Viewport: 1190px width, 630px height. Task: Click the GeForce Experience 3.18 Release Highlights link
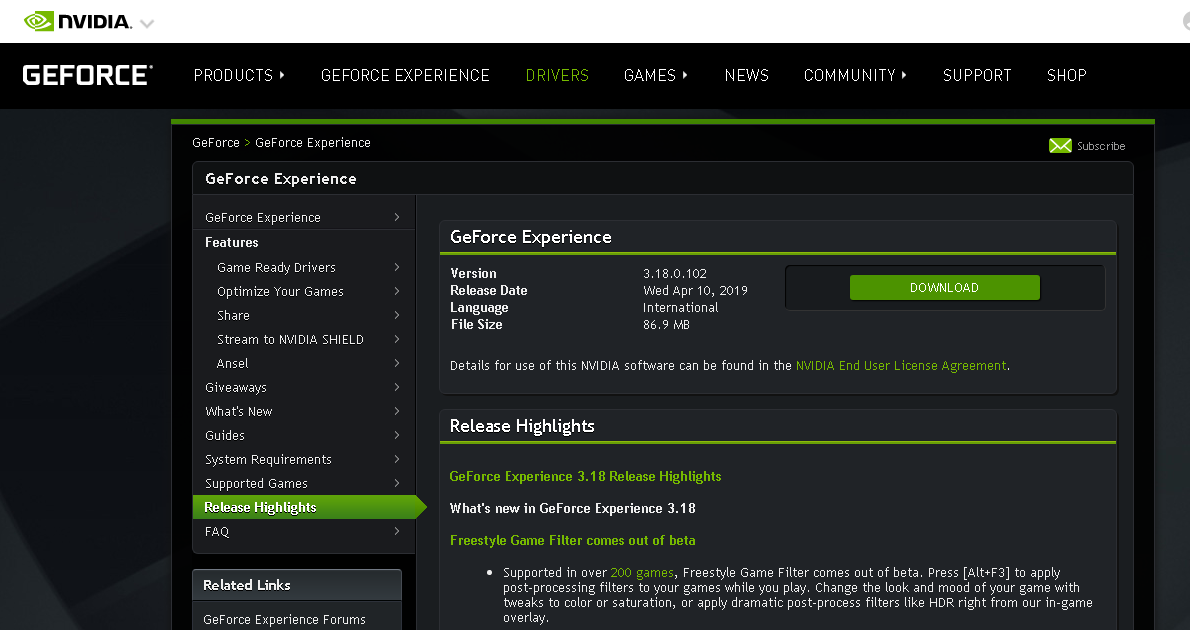click(585, 477)
